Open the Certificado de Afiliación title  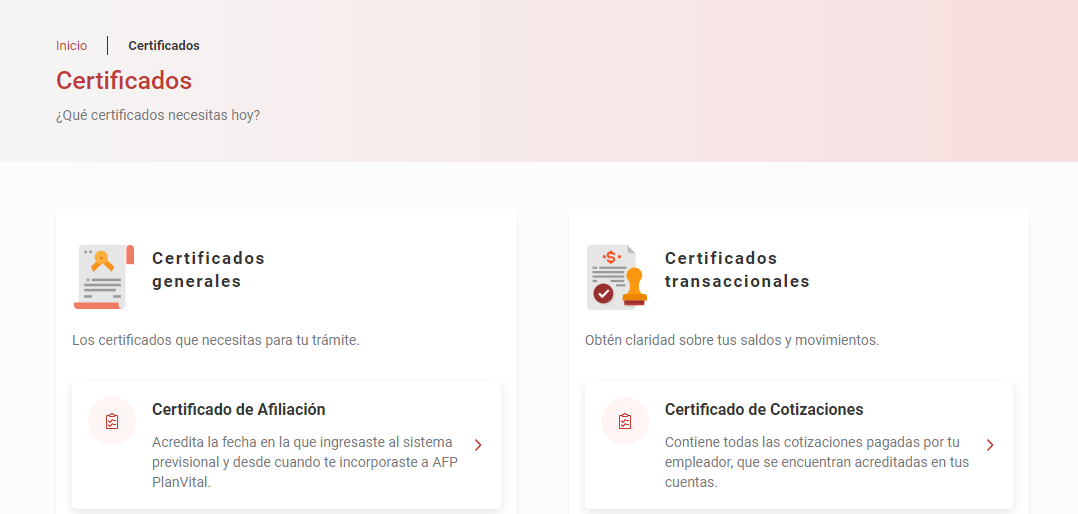point(238,409)
